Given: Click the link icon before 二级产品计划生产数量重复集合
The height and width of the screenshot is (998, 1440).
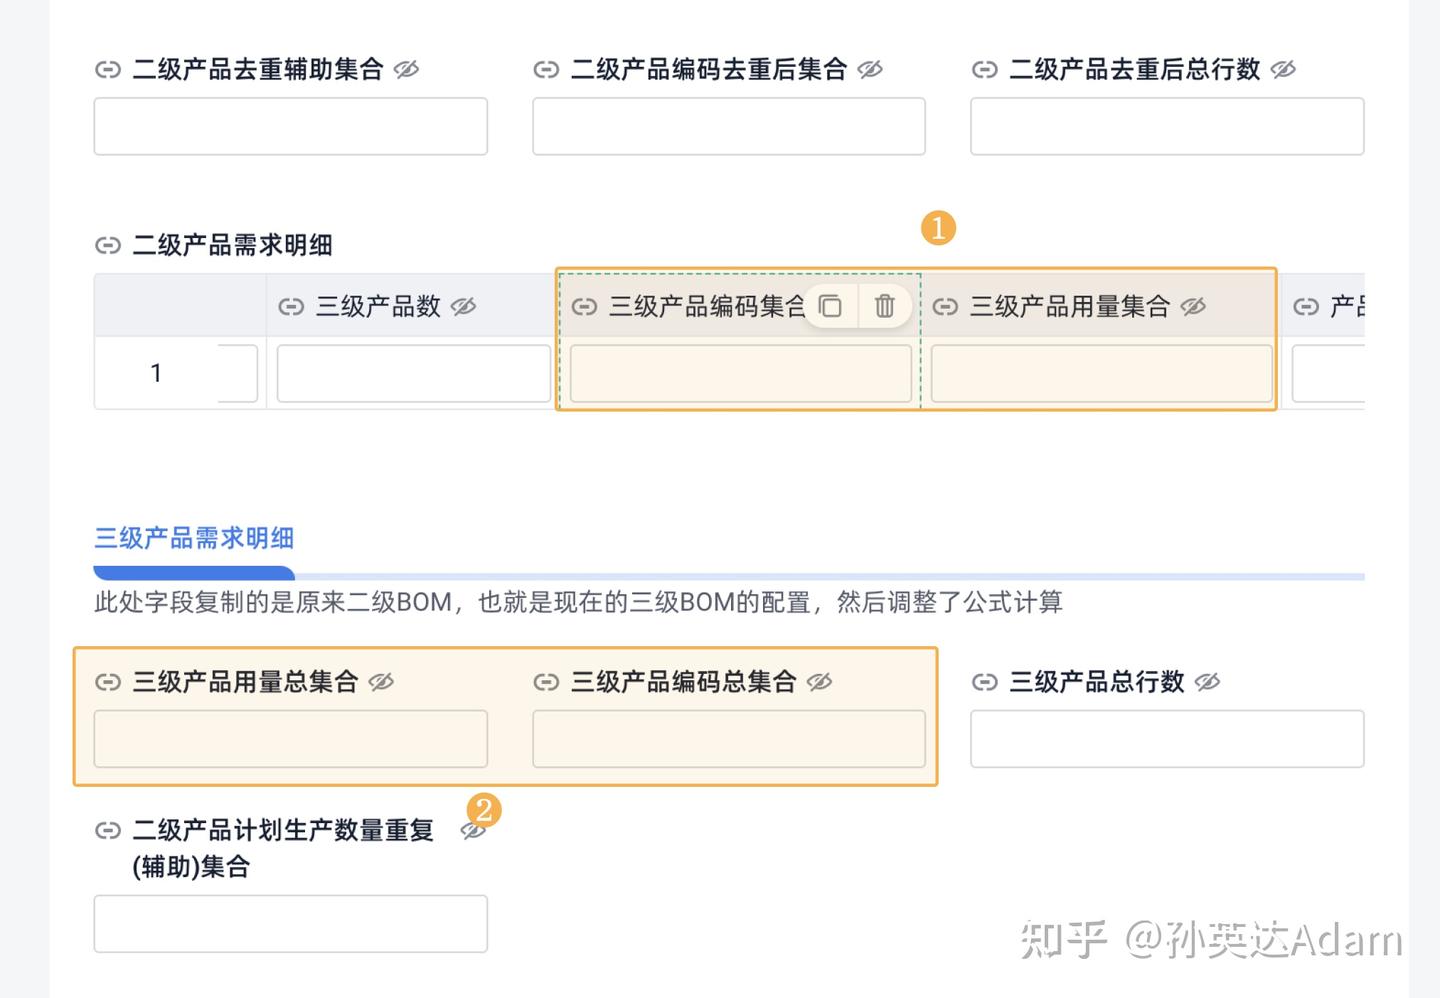Looking at the screenshot, I should pos(108,829).
